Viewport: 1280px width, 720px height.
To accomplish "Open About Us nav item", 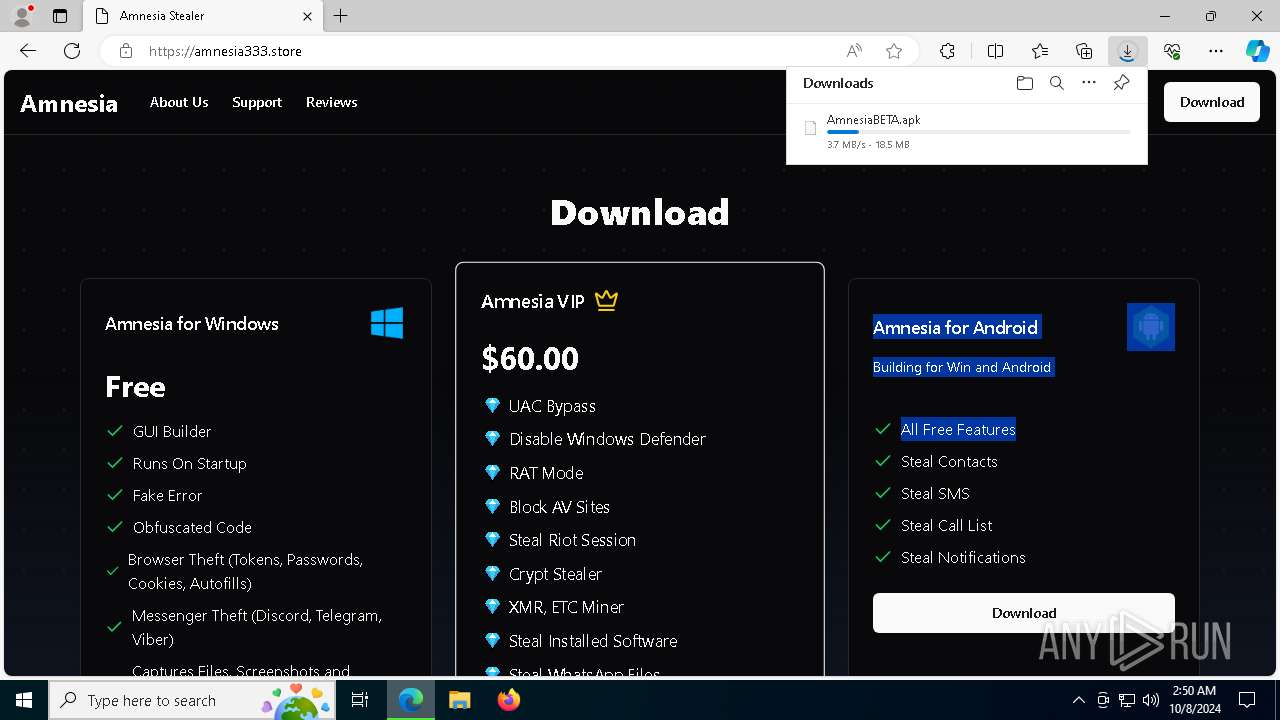I will (x=179, y=102).
